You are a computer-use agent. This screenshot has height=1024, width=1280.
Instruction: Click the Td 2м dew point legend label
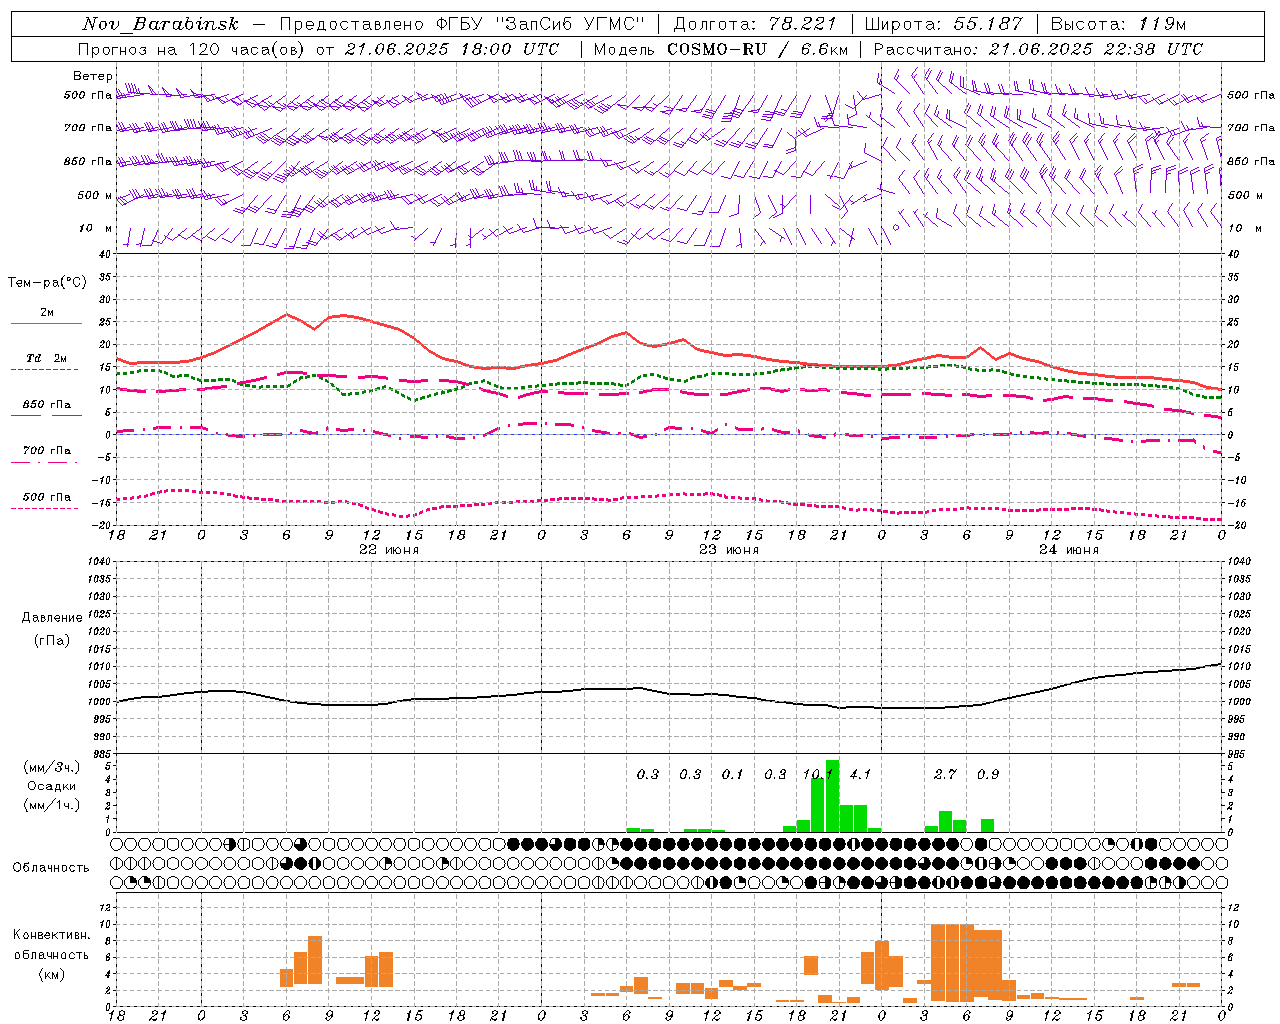pos(47,358)
